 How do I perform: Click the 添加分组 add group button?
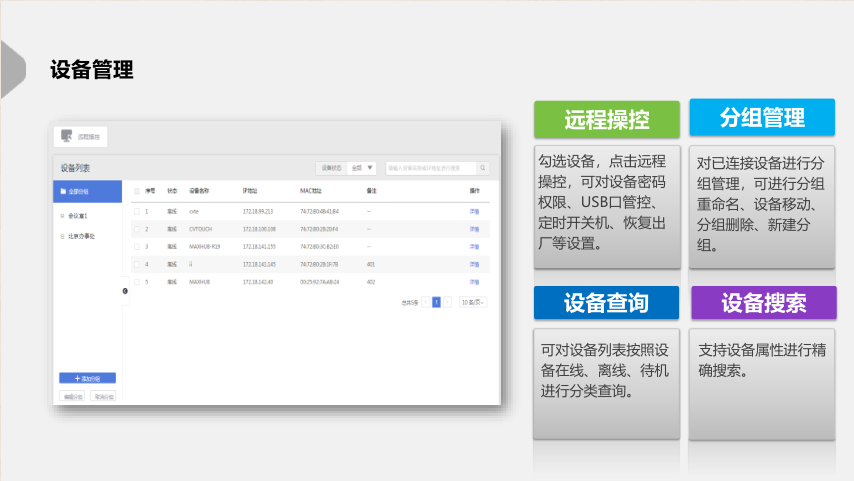(x=87, y=379)
